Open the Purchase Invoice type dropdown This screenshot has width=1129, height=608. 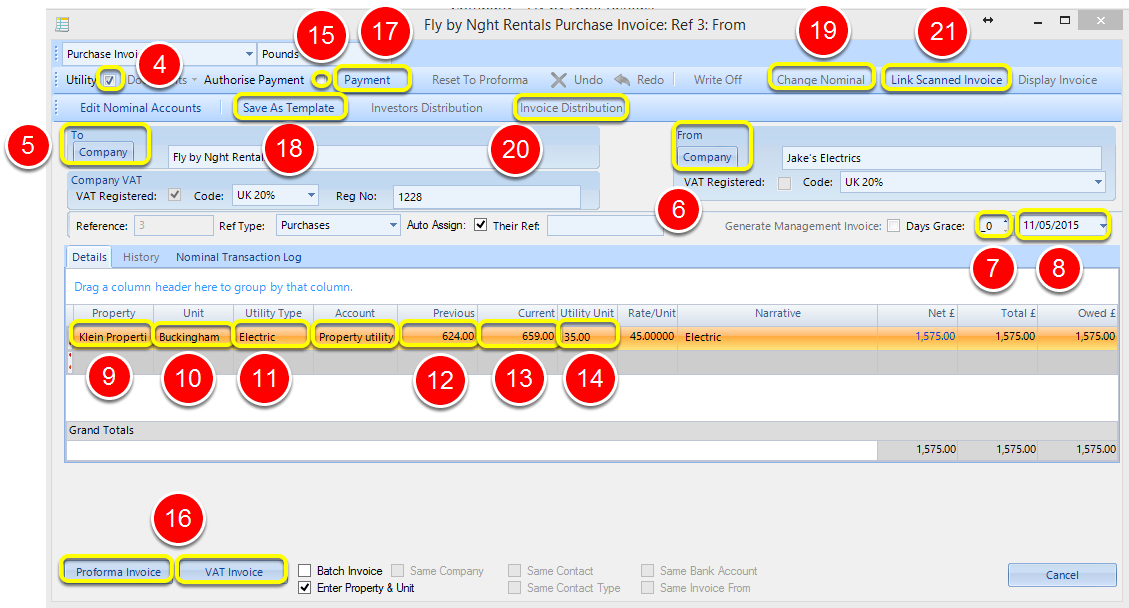tap(248, 54)
